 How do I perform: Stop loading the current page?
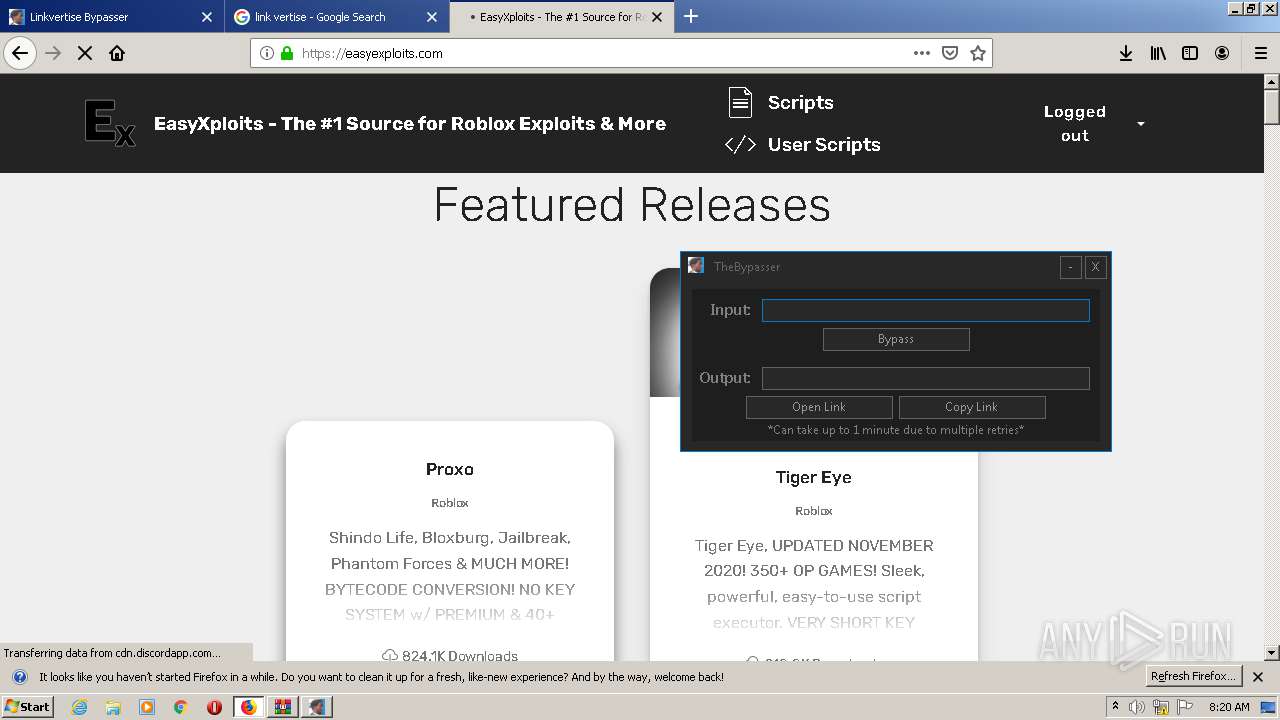pos(85,53)
